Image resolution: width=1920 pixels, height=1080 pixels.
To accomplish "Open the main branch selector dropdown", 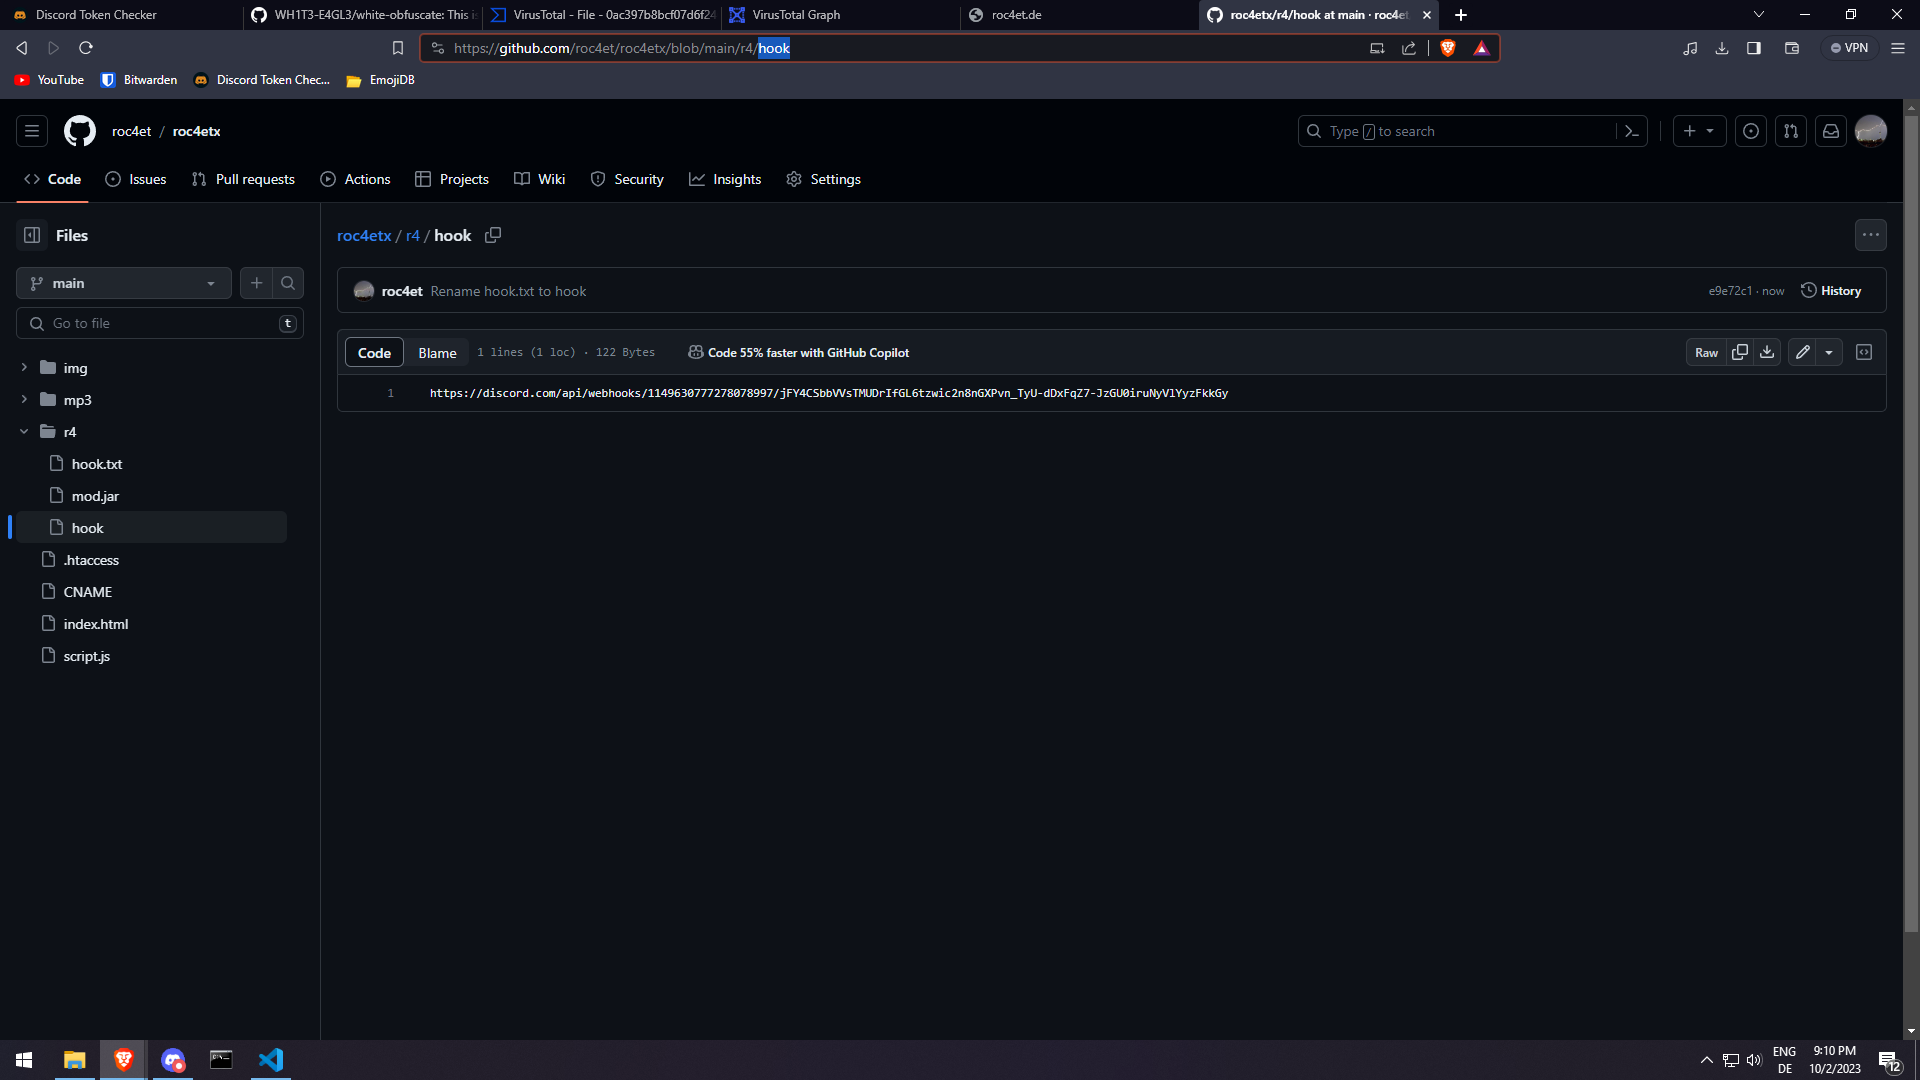I will click(x=124, y=283).
